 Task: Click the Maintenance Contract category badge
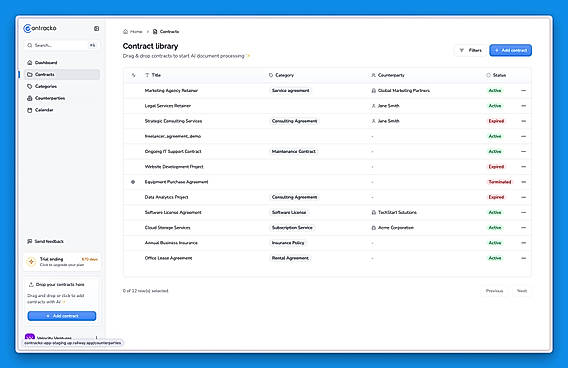coord(294,151)
